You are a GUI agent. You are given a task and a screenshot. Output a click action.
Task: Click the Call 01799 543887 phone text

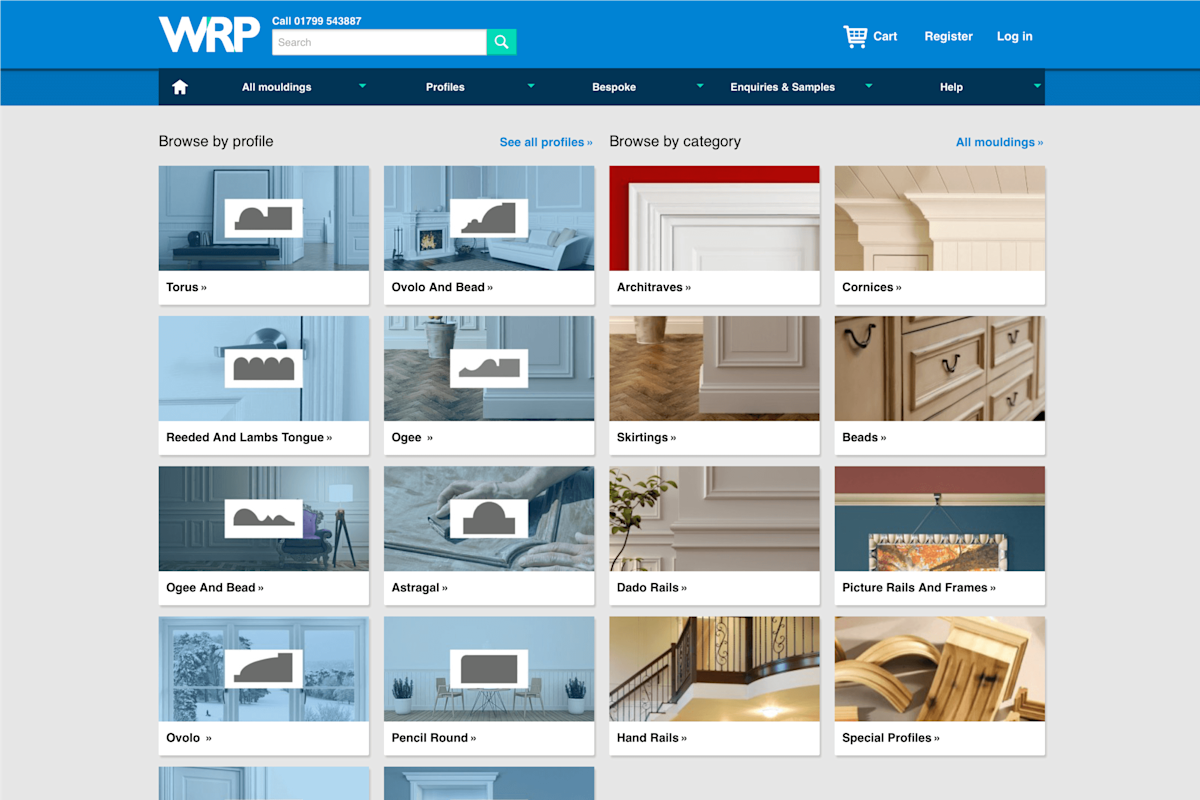click(x=317, y=21)
